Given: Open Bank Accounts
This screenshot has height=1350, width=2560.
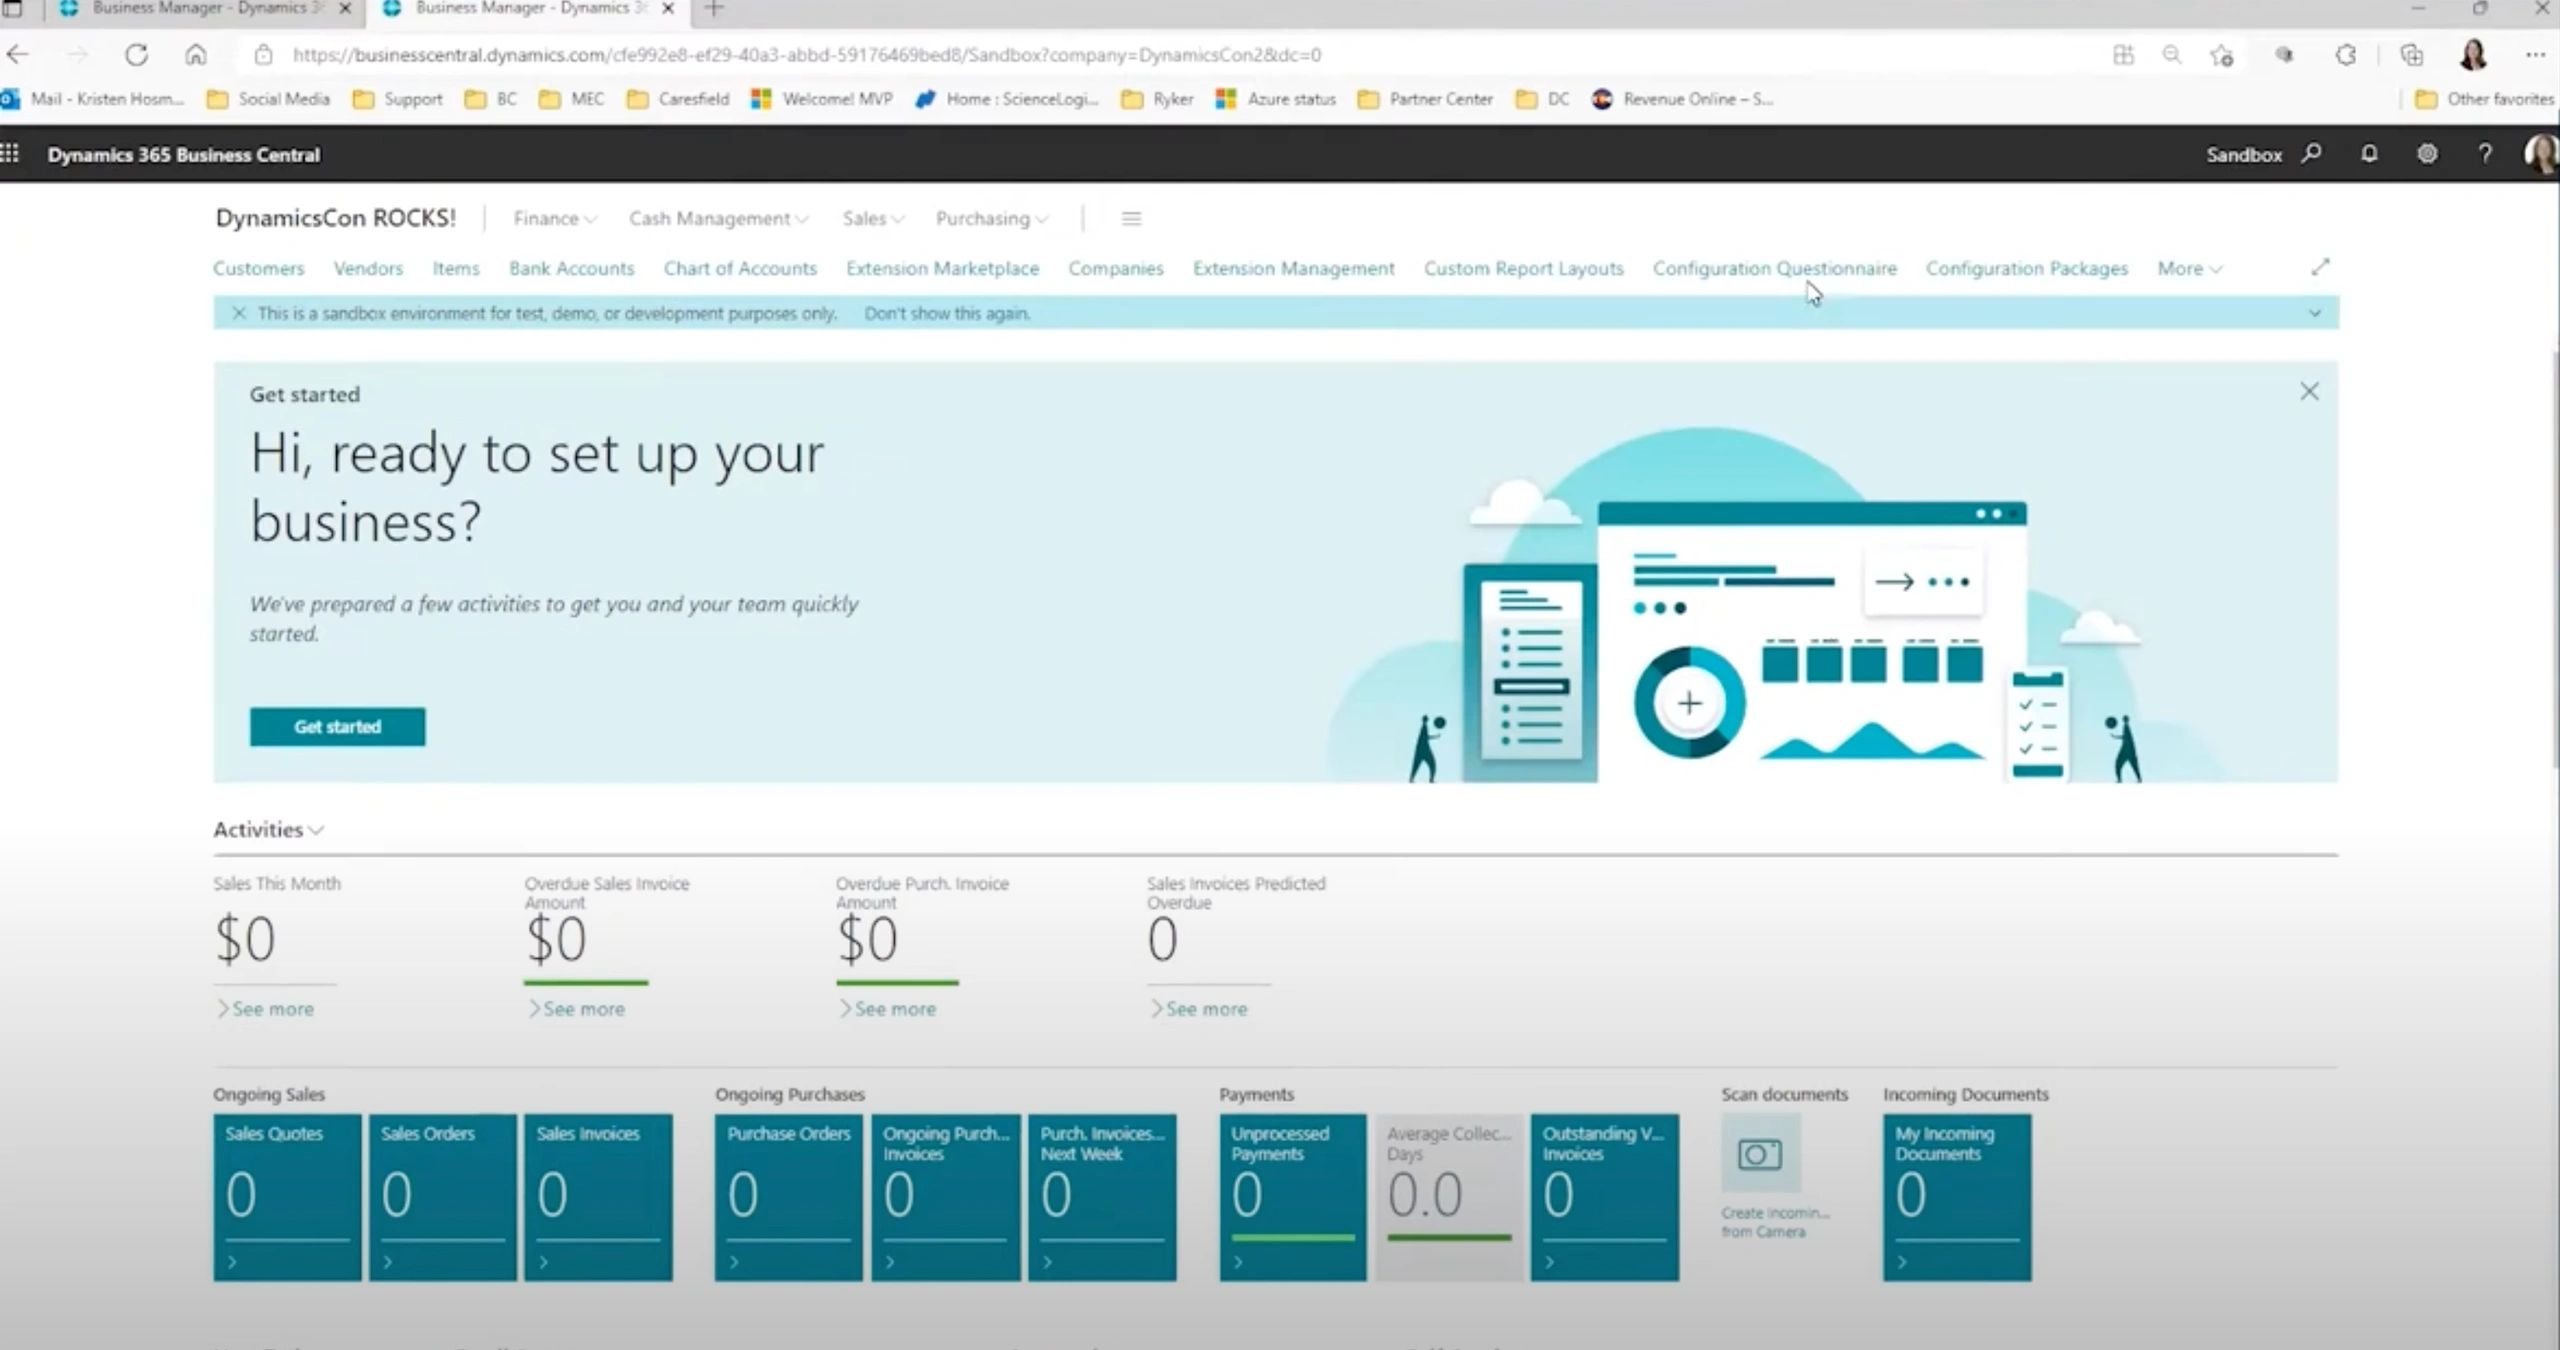Looking at the screenshot, I should 572,268.
